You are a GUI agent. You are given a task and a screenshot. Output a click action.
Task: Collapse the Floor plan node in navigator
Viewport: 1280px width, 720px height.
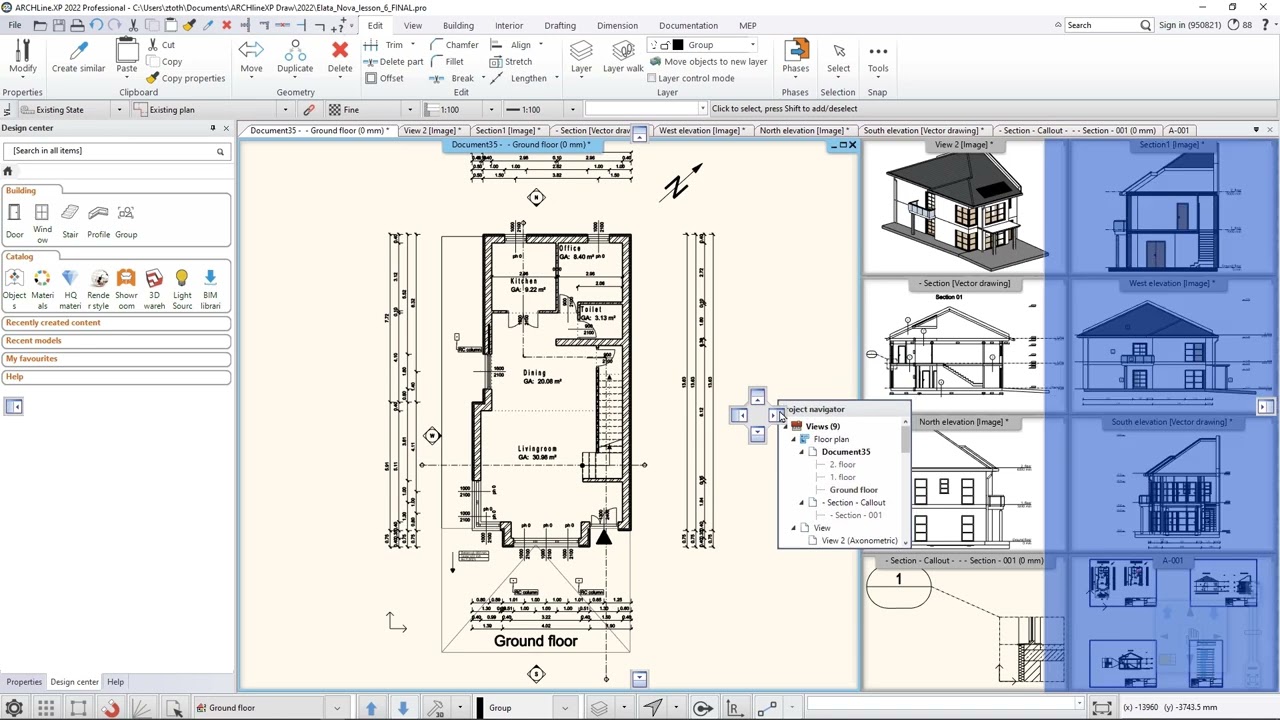pos(794,439)
